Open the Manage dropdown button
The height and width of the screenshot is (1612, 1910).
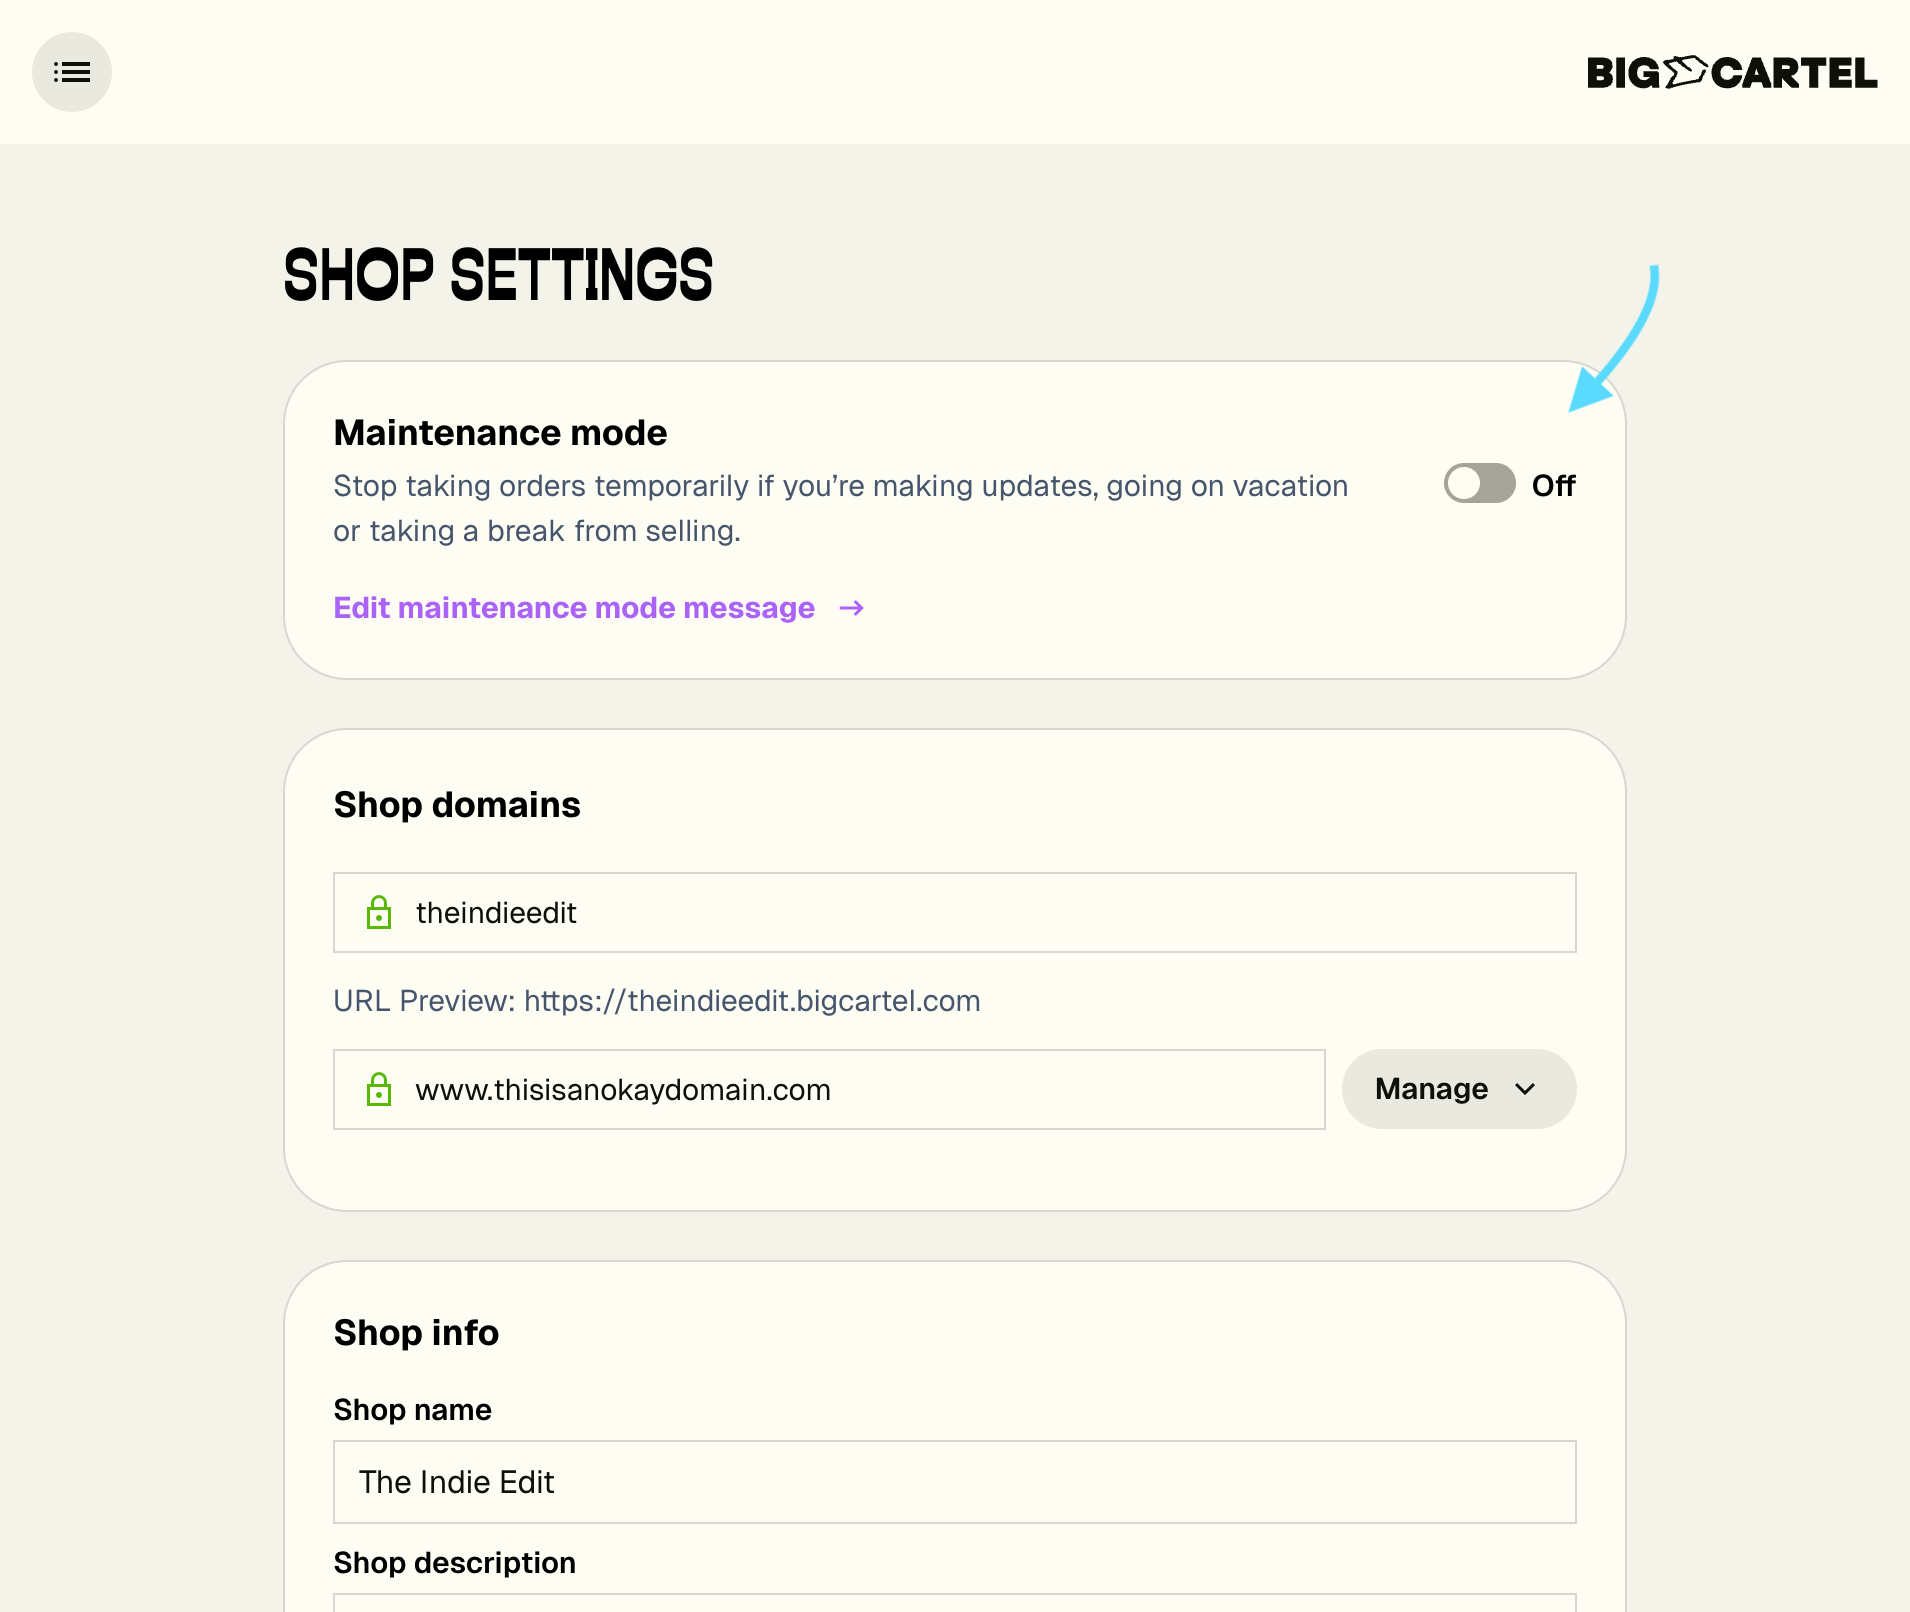pyautogui.click(x=1458, y=1089)
